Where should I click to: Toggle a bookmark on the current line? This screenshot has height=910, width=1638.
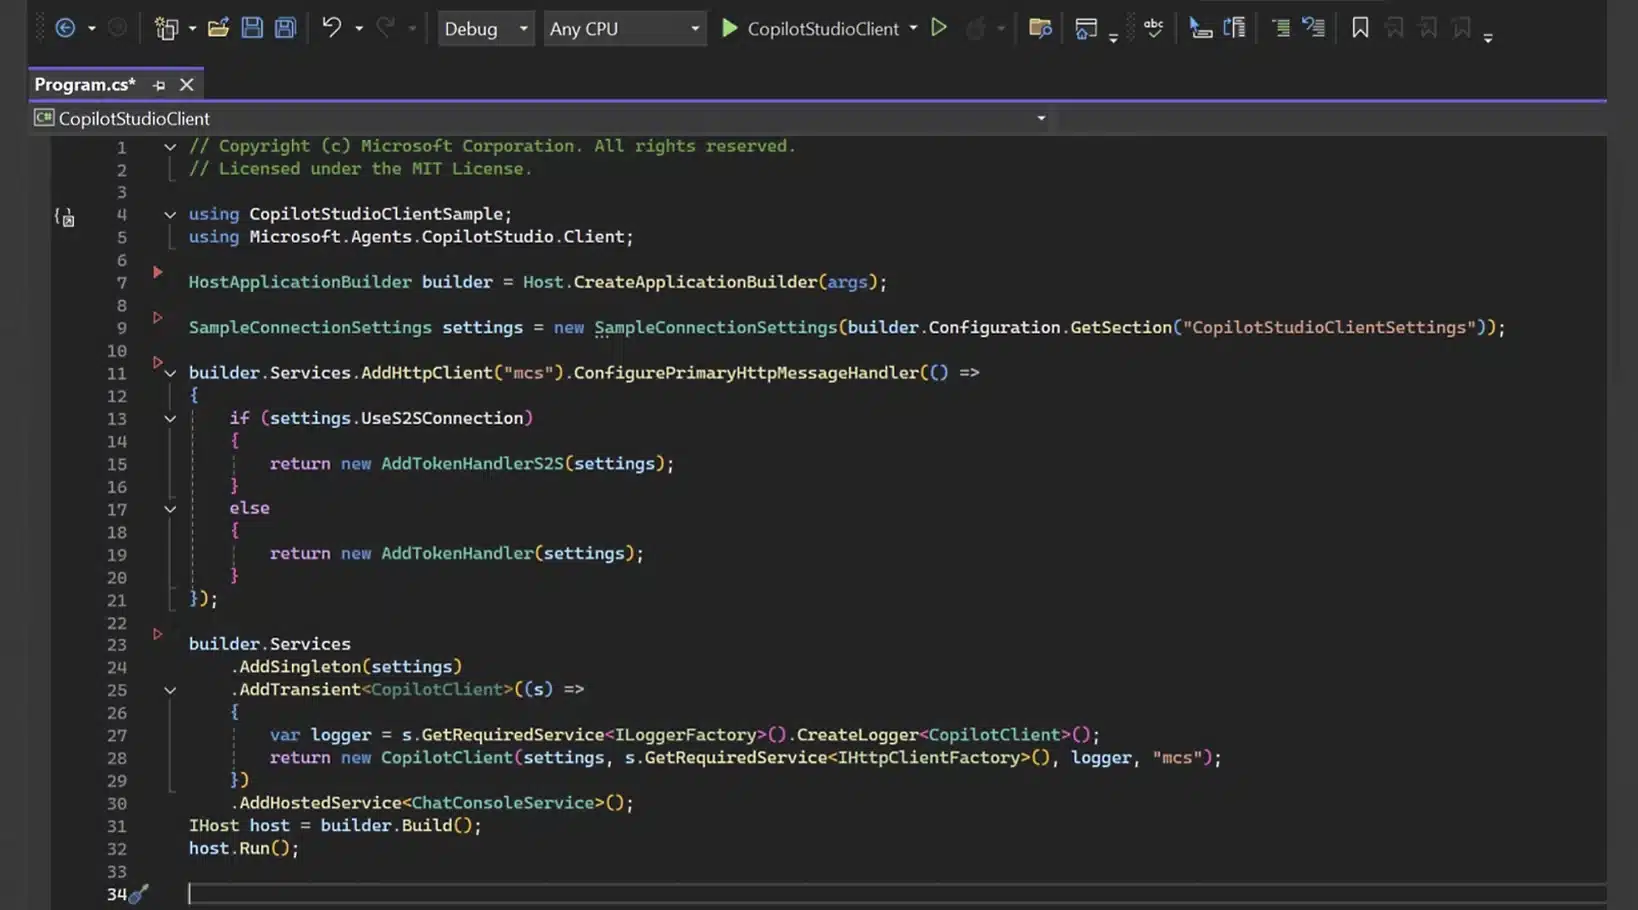point(1360,28)
